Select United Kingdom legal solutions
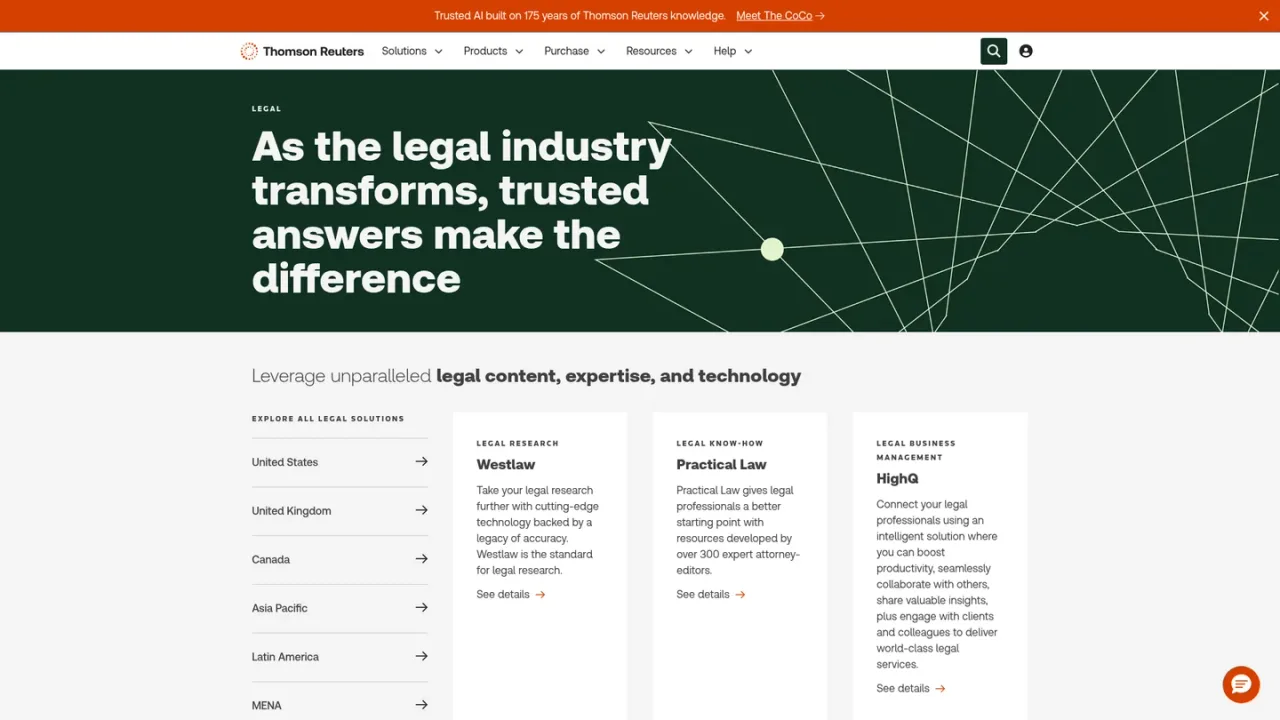 click(340, 510)
